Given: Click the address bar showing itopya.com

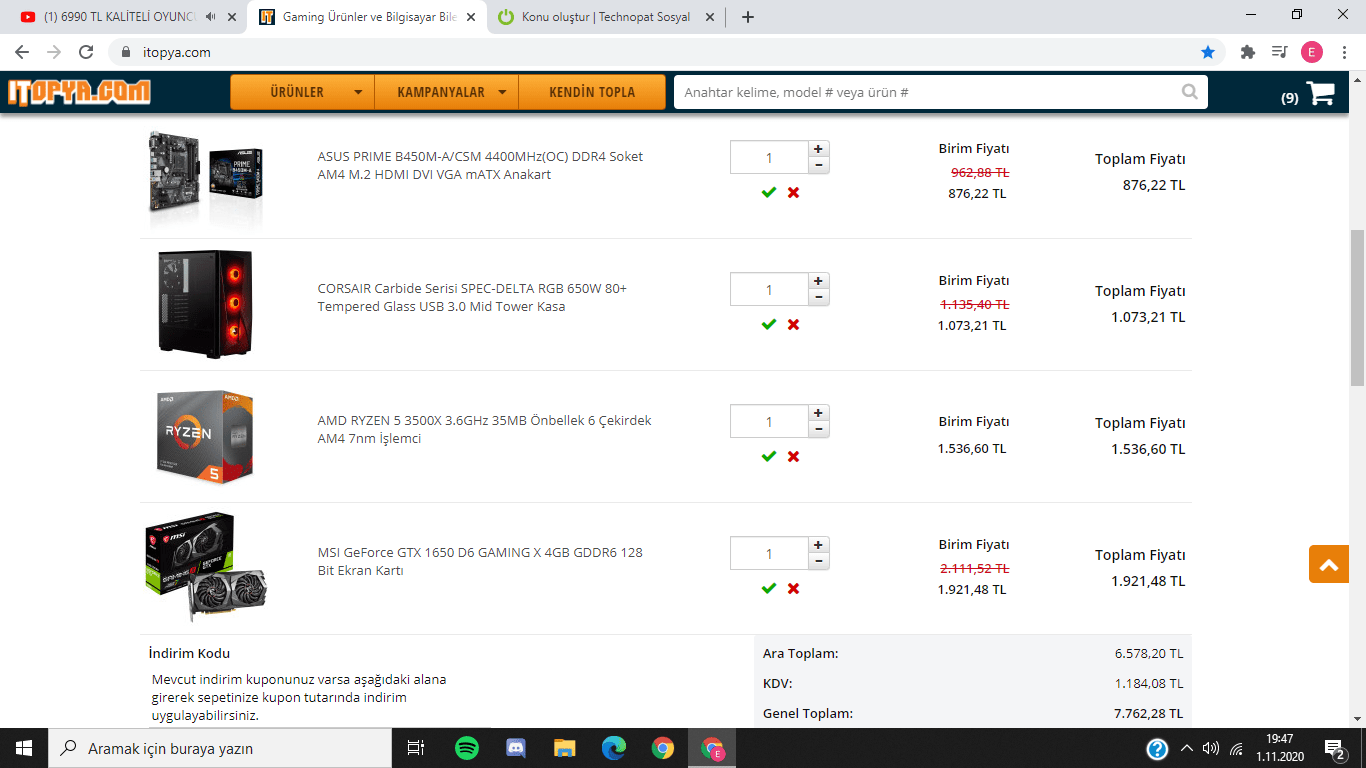Looking at the screenshot, I should click(655, 52).
